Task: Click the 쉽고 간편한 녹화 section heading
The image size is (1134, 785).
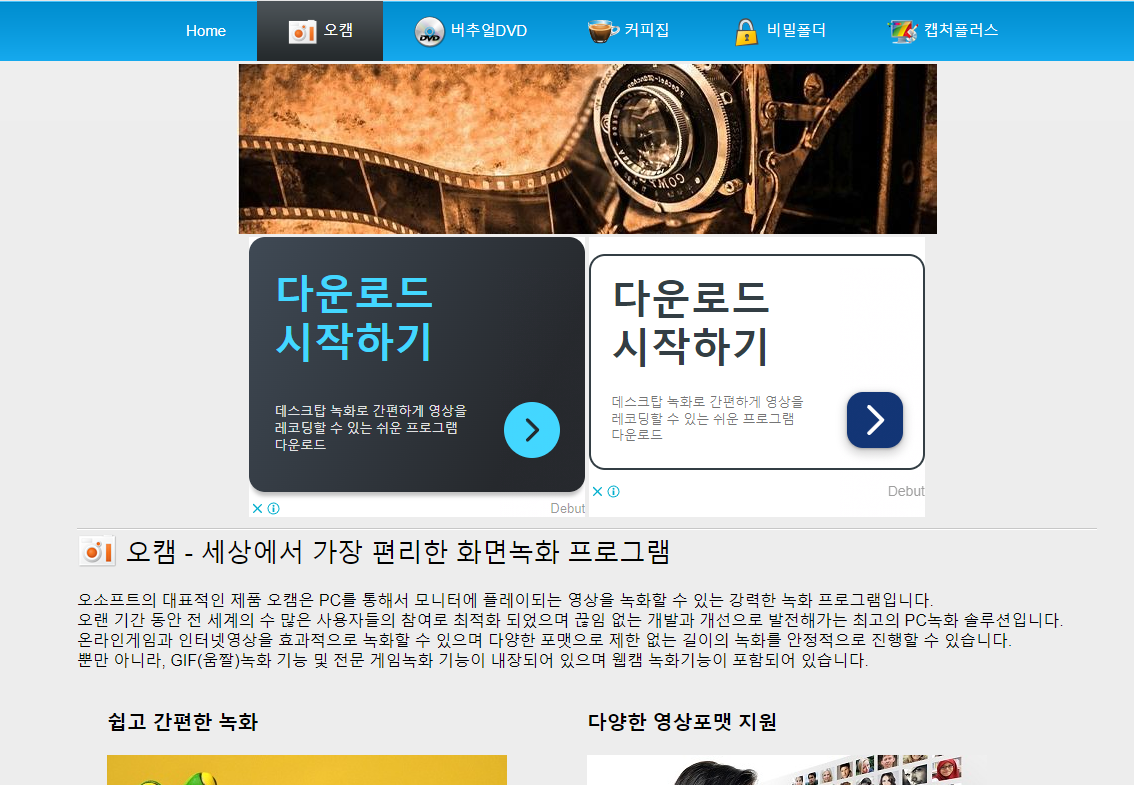Action: click(x=182, y=722)
